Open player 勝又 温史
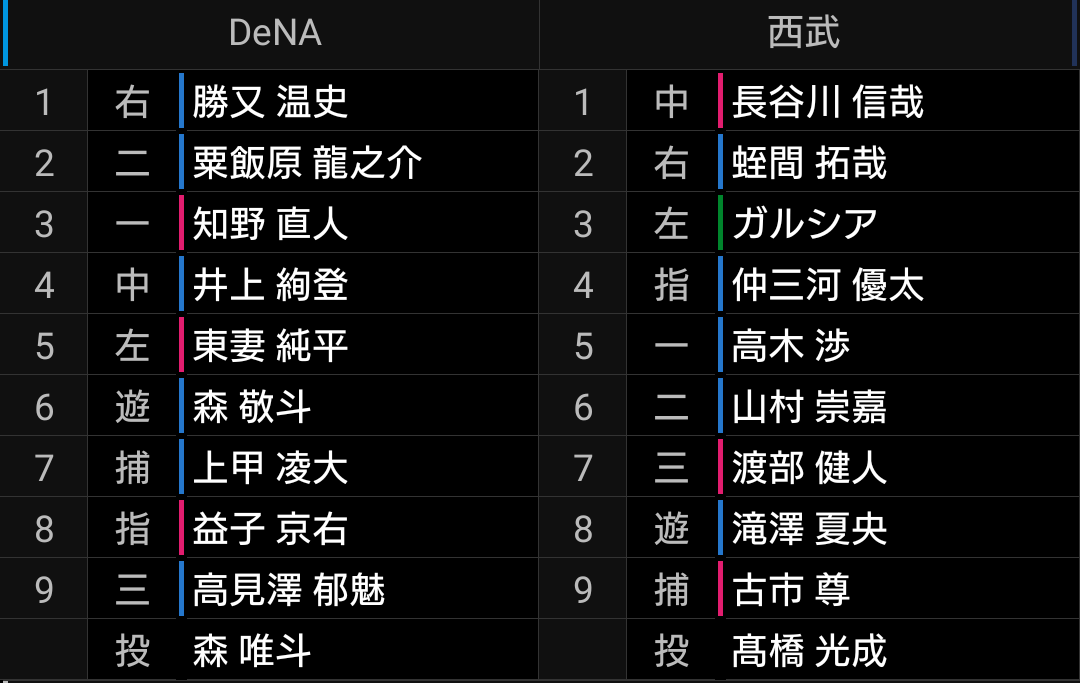The height and width of the screenshot is (683, 1080). pos(270,102)
